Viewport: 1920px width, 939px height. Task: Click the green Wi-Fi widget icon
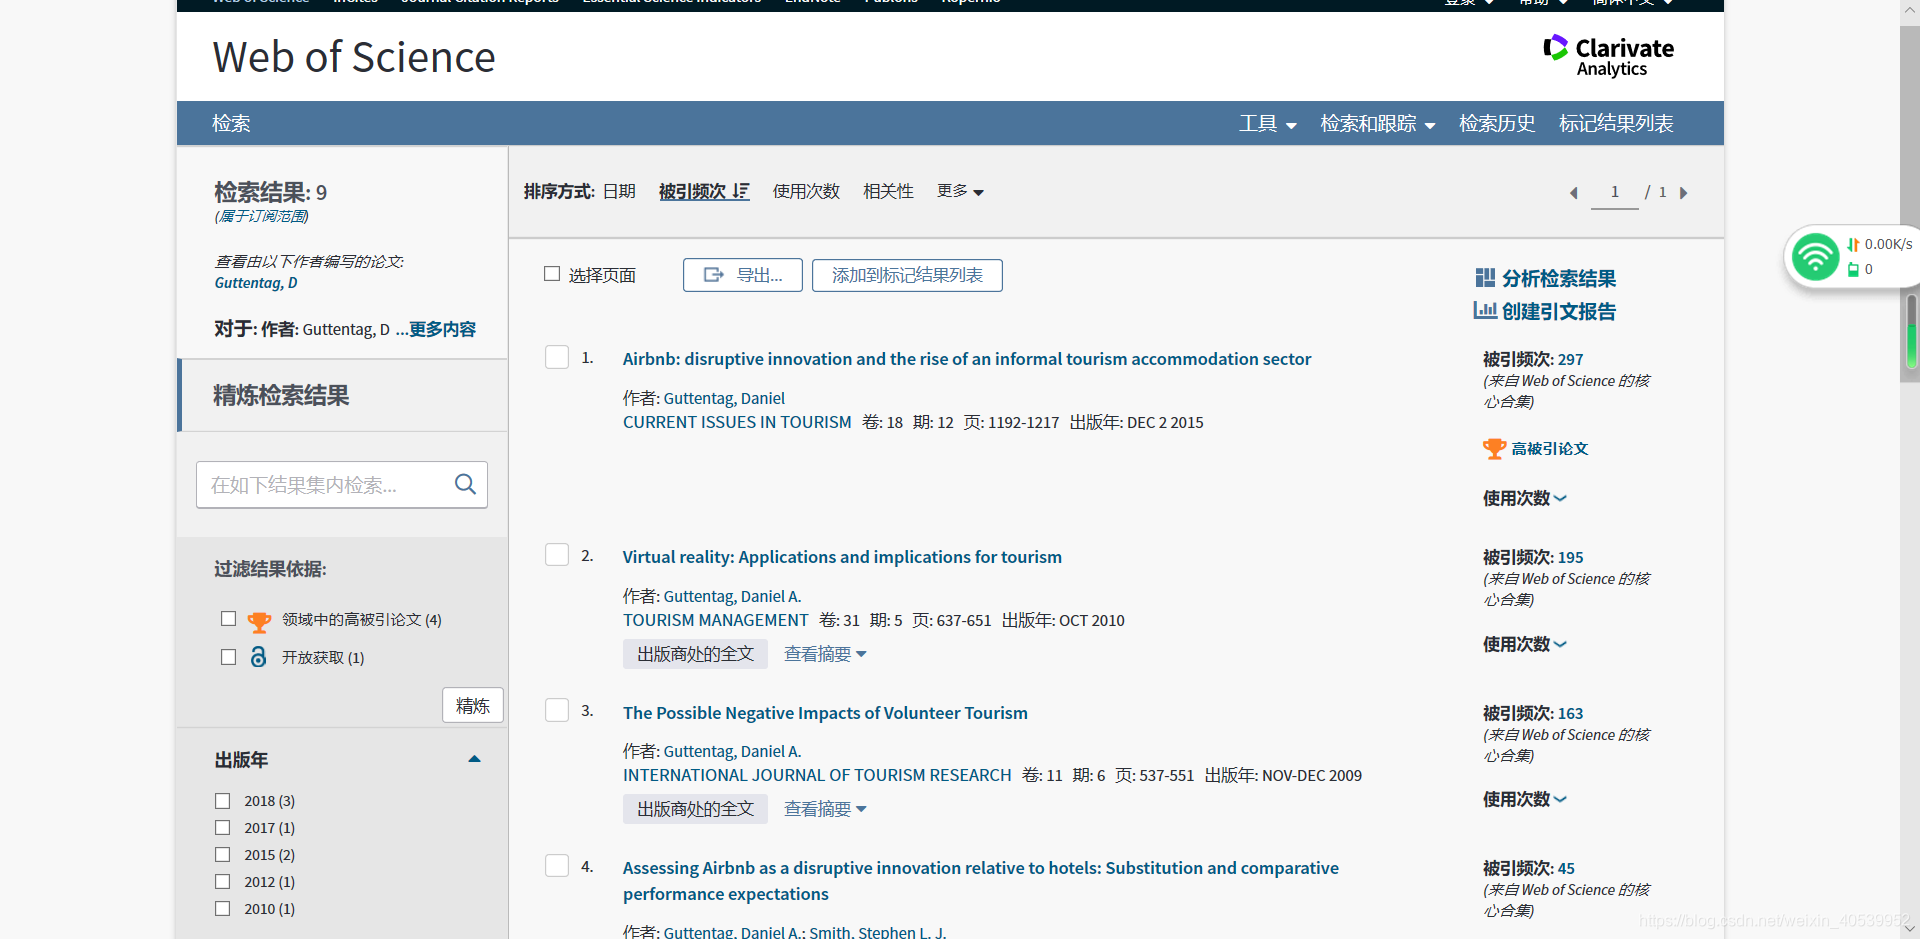1815,257
